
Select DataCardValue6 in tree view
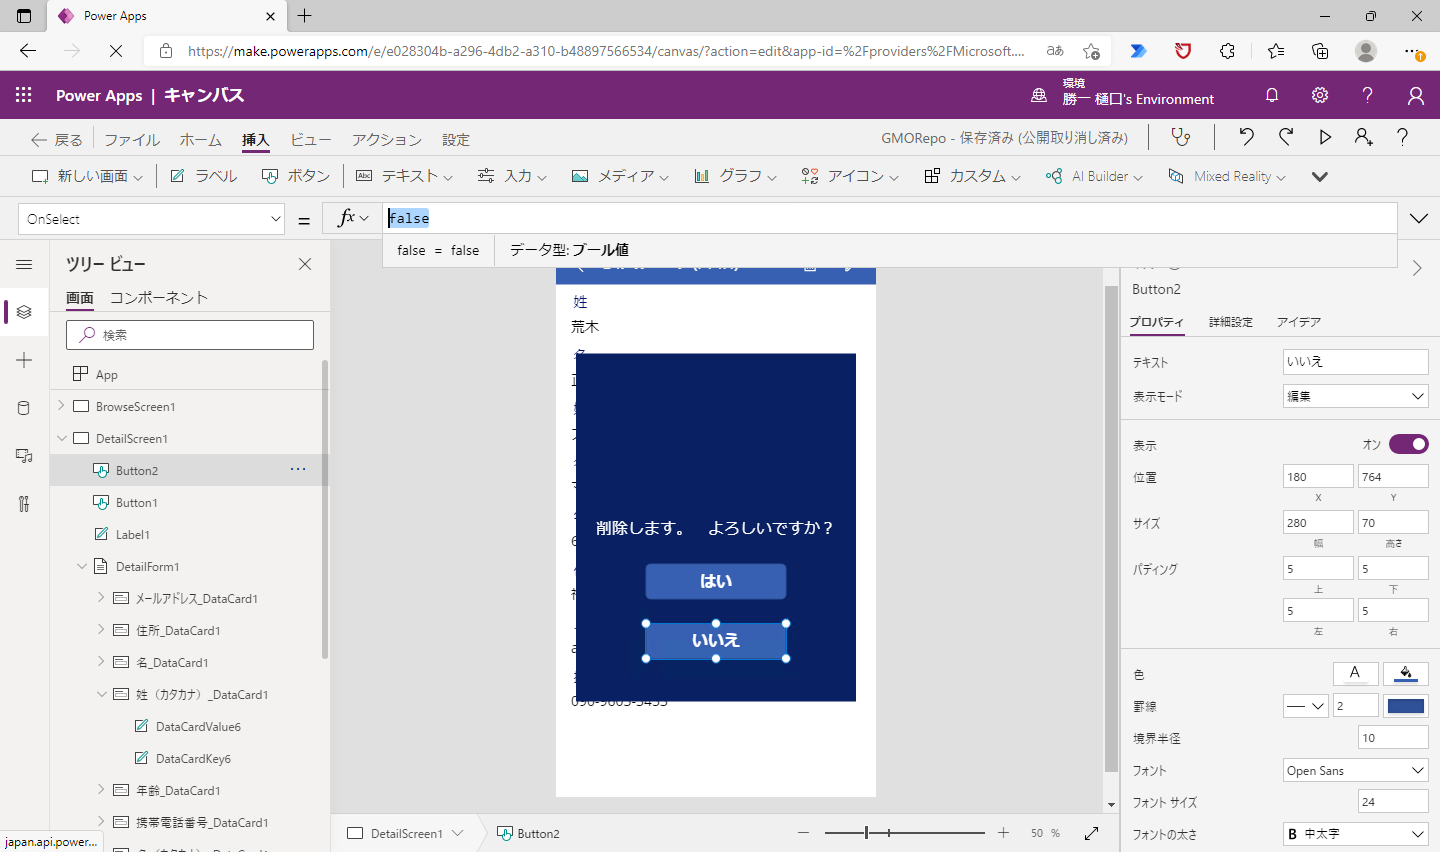(x=198, y=726)
